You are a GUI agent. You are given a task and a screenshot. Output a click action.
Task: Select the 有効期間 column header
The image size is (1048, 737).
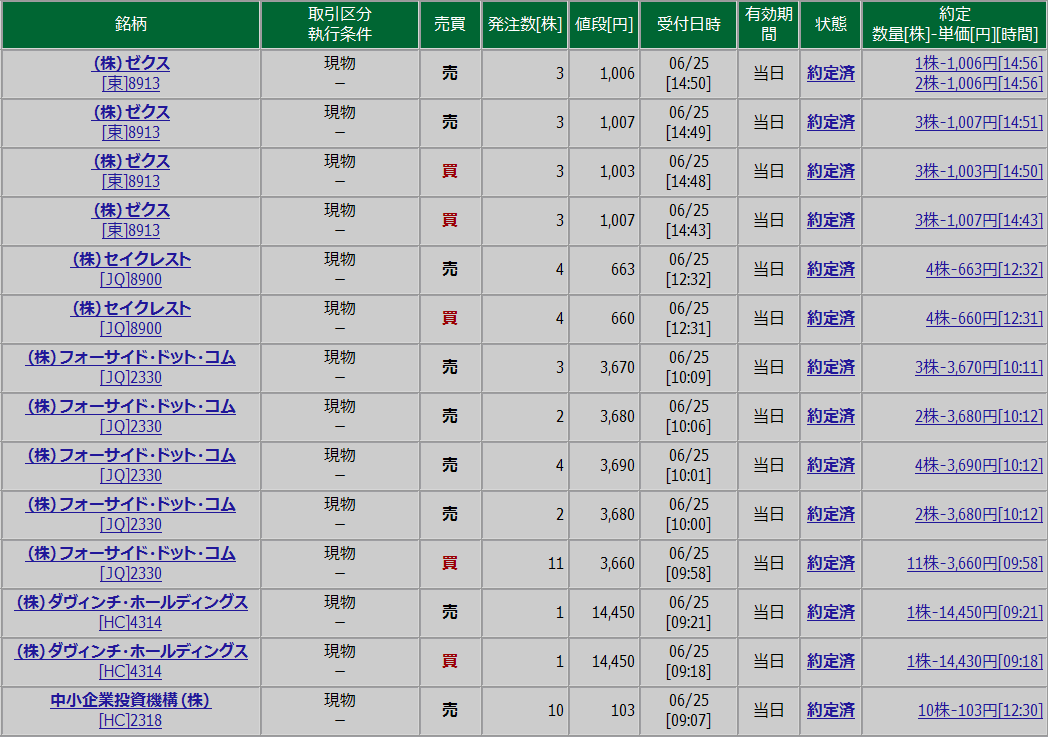pos(769,25)
